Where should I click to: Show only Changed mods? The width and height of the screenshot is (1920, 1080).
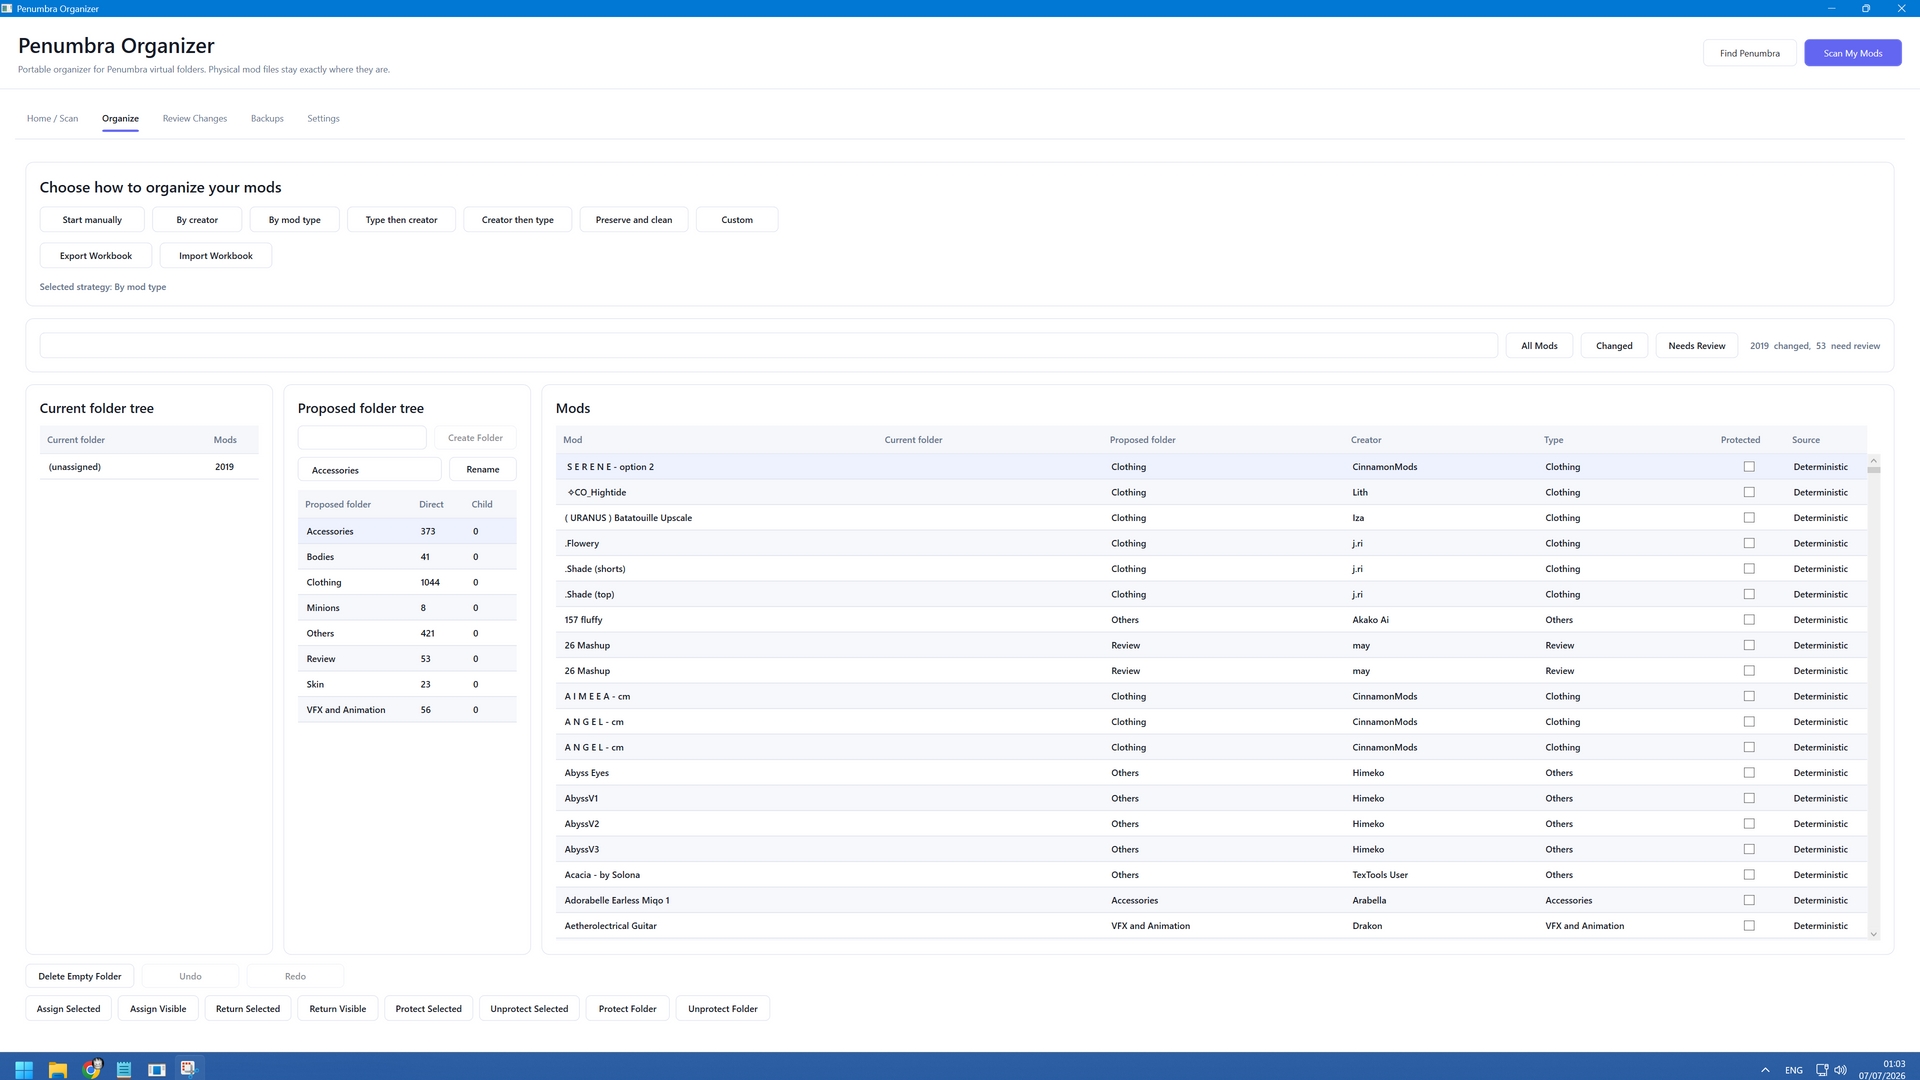point(1614,346)
